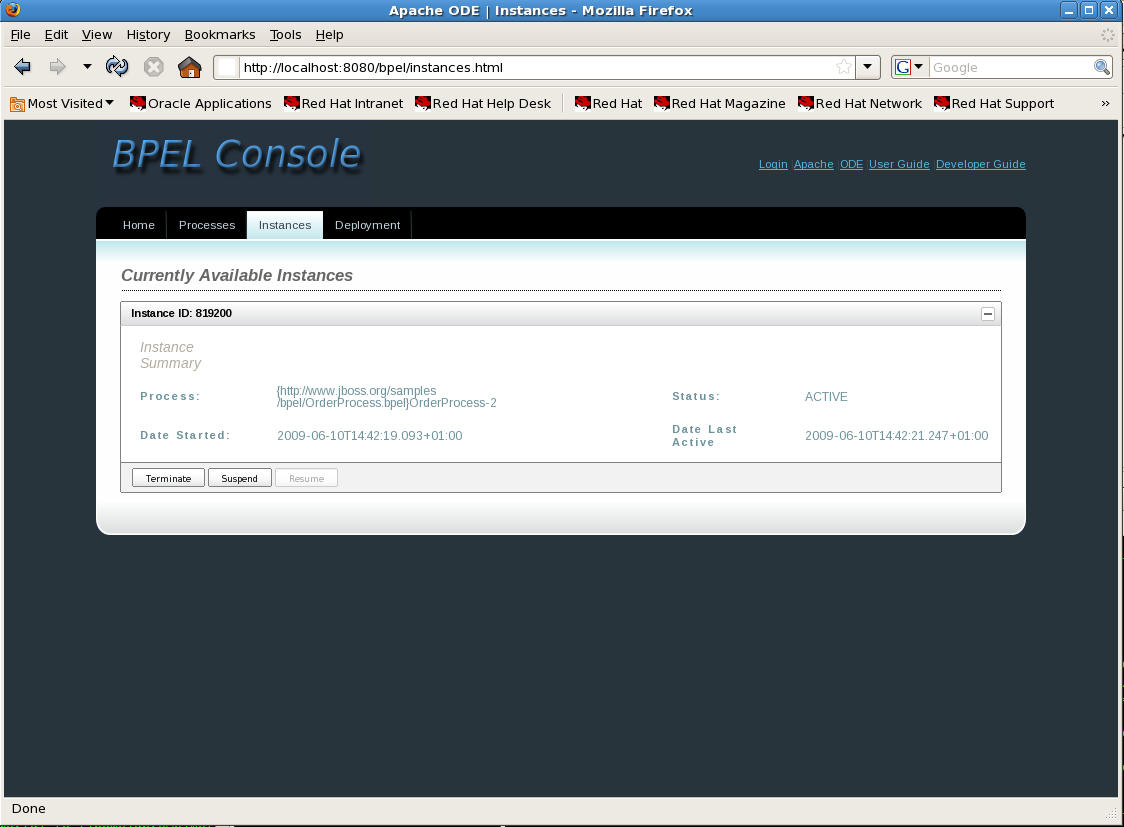Open the recent pages history dropdown arrow

point(87,67)
